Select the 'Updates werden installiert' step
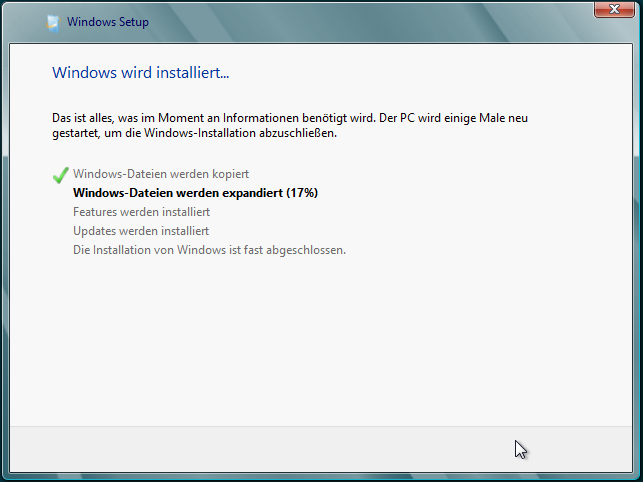The height and width of the screenshot is (482, 643). coord(141,231)
